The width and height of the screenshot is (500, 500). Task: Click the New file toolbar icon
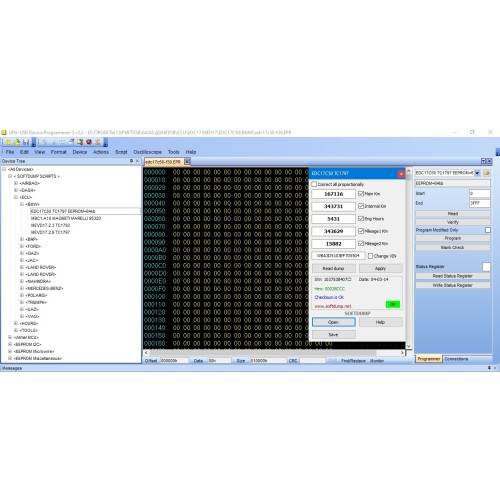pyautogui.click(x=8, y=142)
